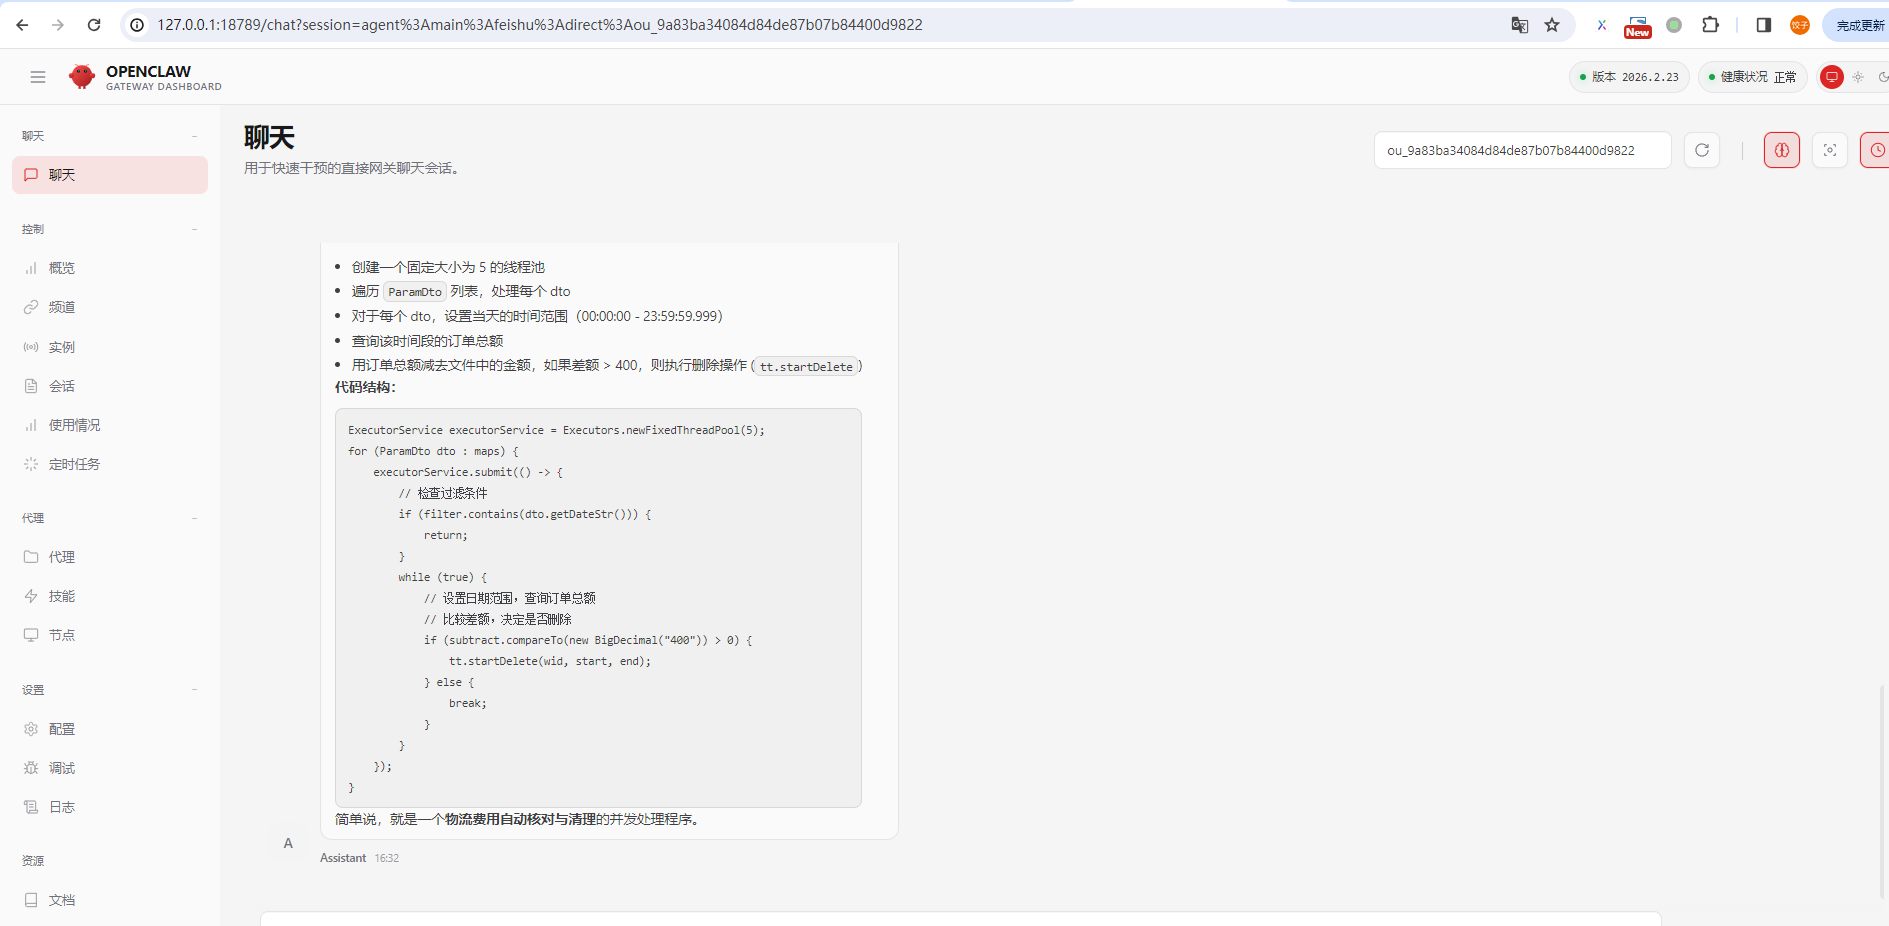The height and width of the screenshot is (926, 1889).
Task: Click the 日志 logs icon
Action: tap(31, 807)
